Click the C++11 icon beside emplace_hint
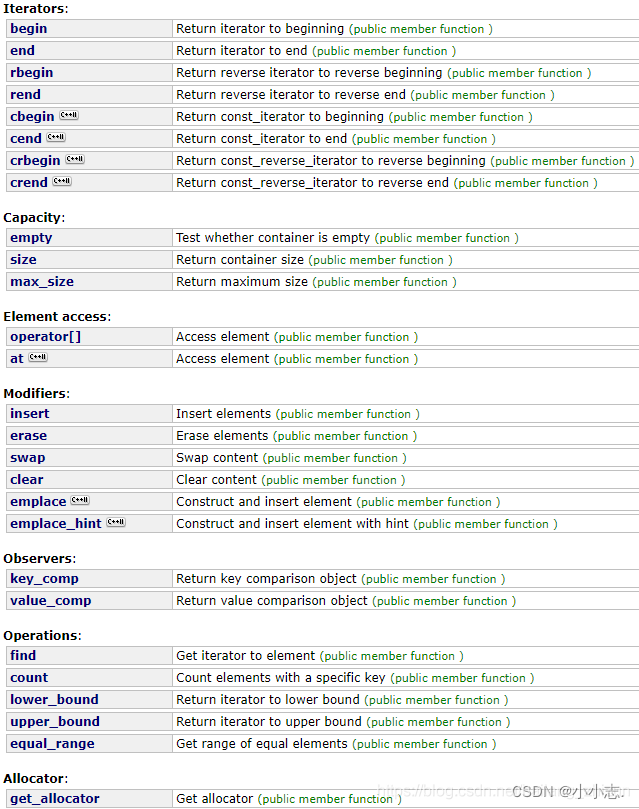This screenshot has height=809, width=639. click(x=116, y=522)
